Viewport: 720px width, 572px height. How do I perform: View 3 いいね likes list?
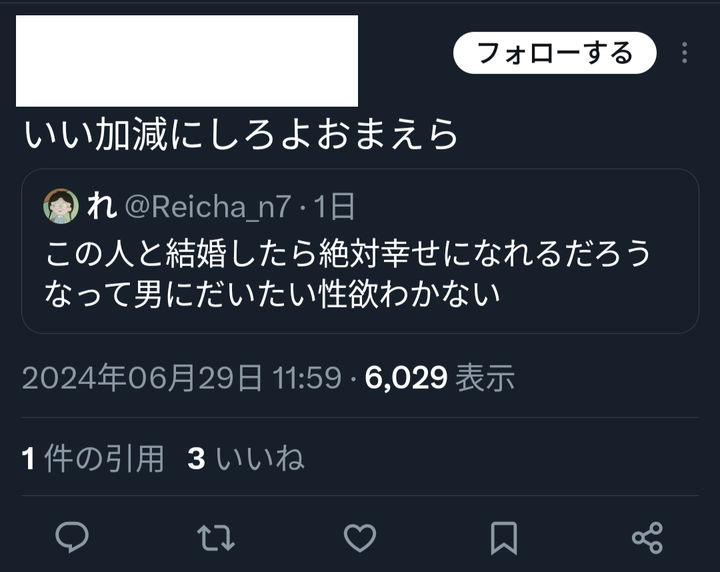click(246, 458)
